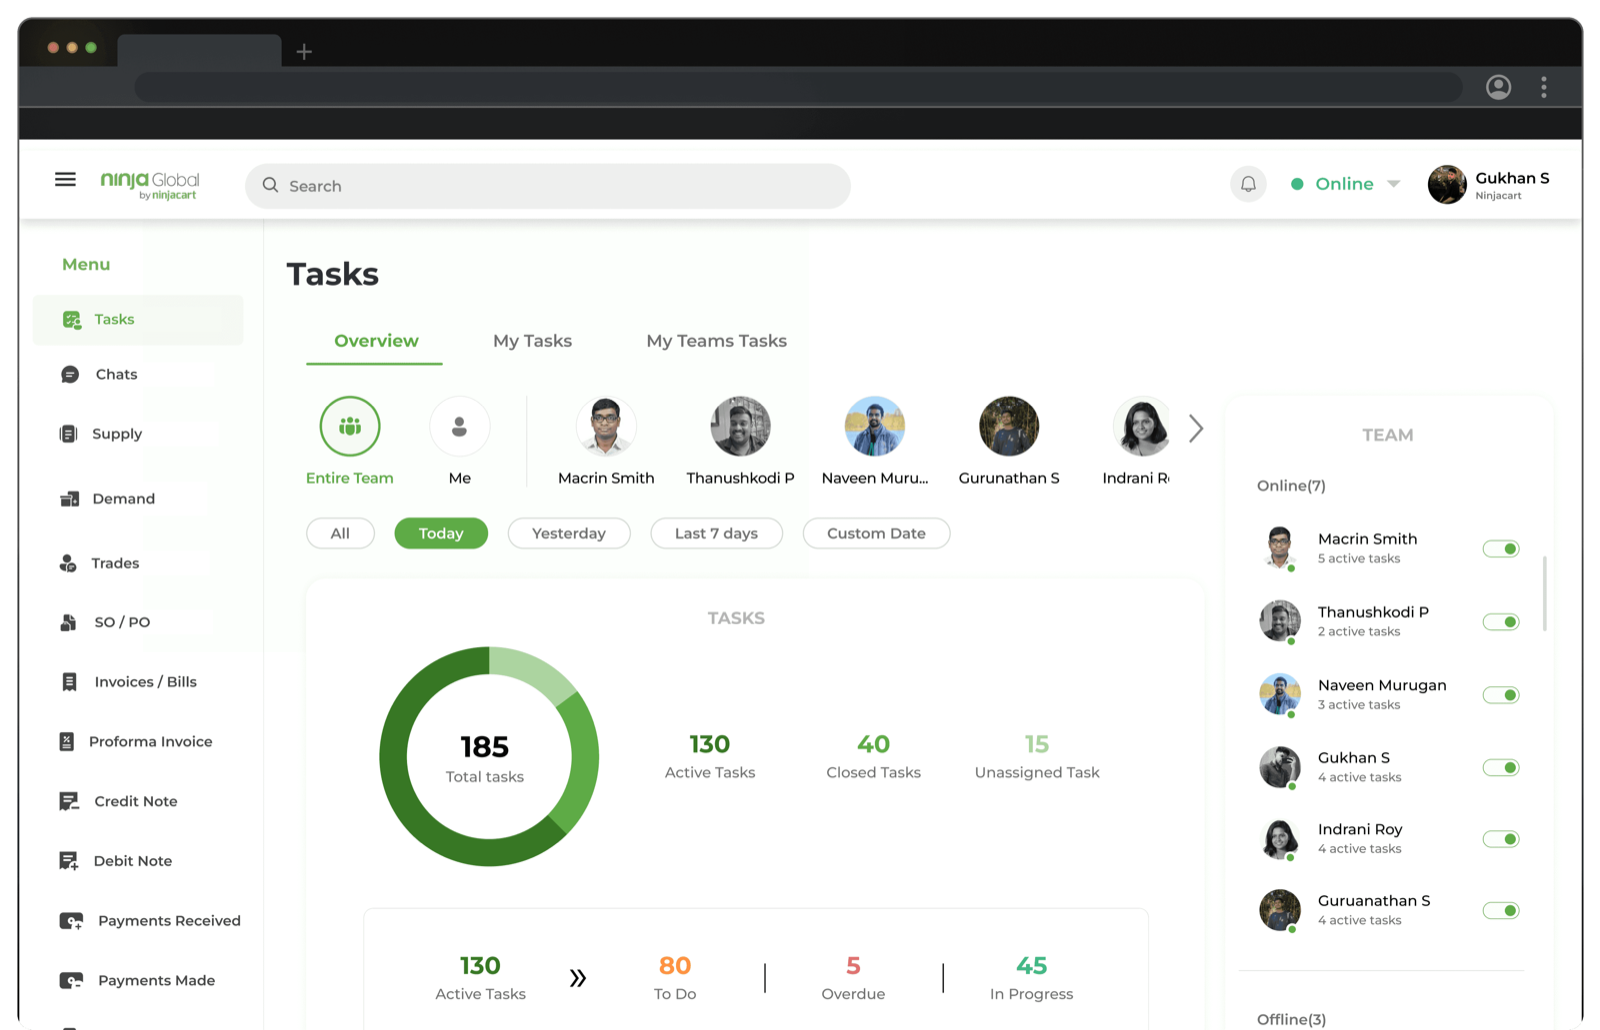Image resolution: width=1600 pixels, height=1030 pixels.
Task: Select the Last 7 days filter
Action: click(x=716, y=534)
